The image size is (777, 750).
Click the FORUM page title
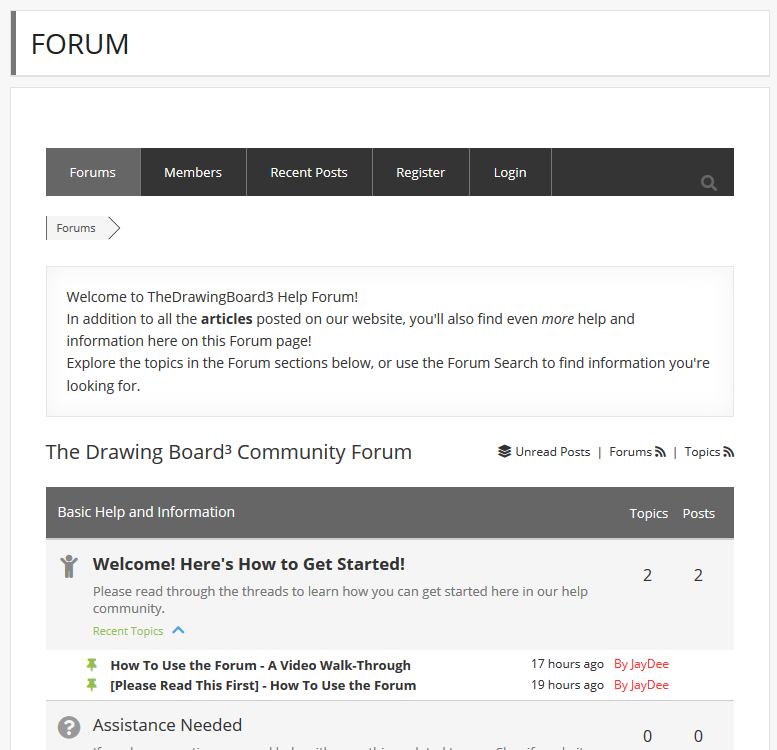pyautogui.click(x=80, y=44)
